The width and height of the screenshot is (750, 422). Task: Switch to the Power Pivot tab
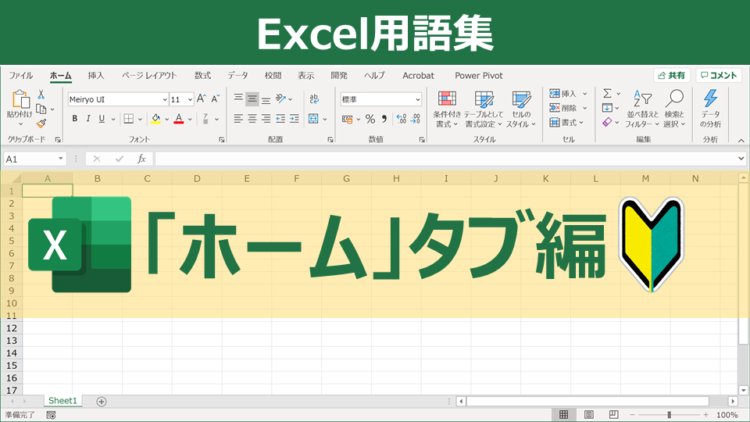point(478,76)
